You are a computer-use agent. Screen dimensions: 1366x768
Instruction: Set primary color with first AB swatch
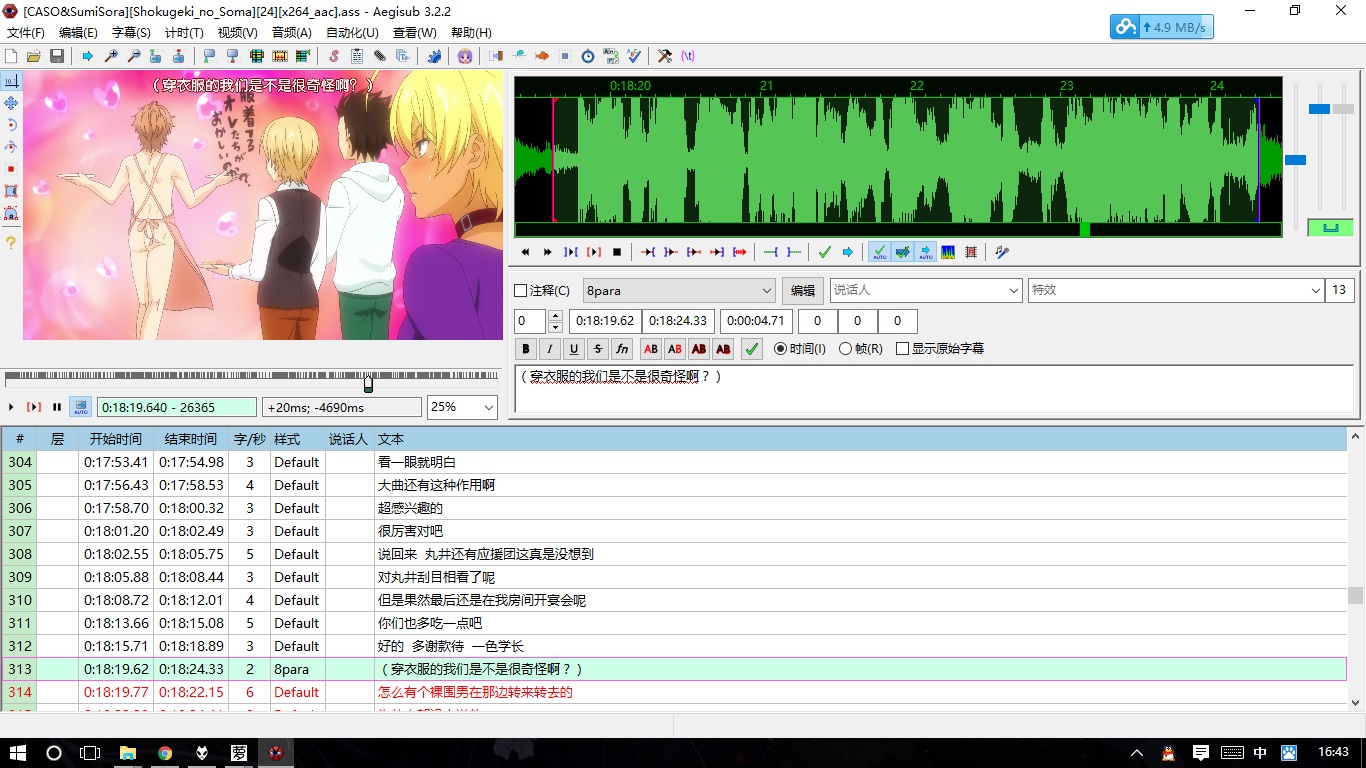pyautogui.click(x=651, y=349)
